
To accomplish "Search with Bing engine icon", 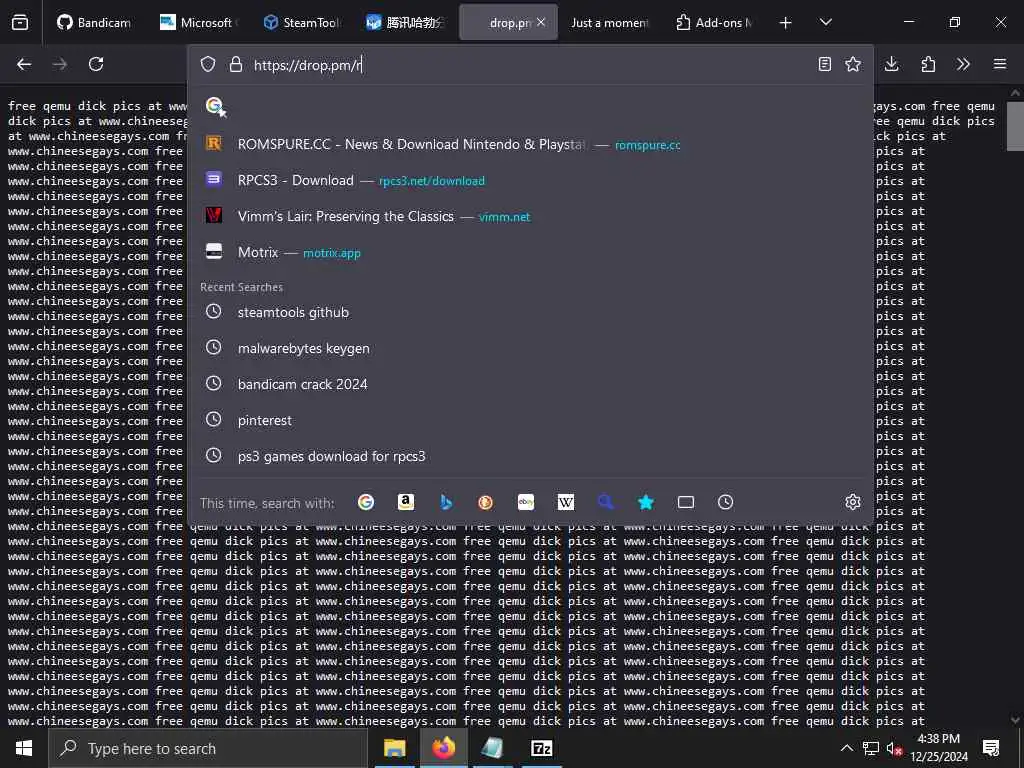I will click(x=446, y=502).
